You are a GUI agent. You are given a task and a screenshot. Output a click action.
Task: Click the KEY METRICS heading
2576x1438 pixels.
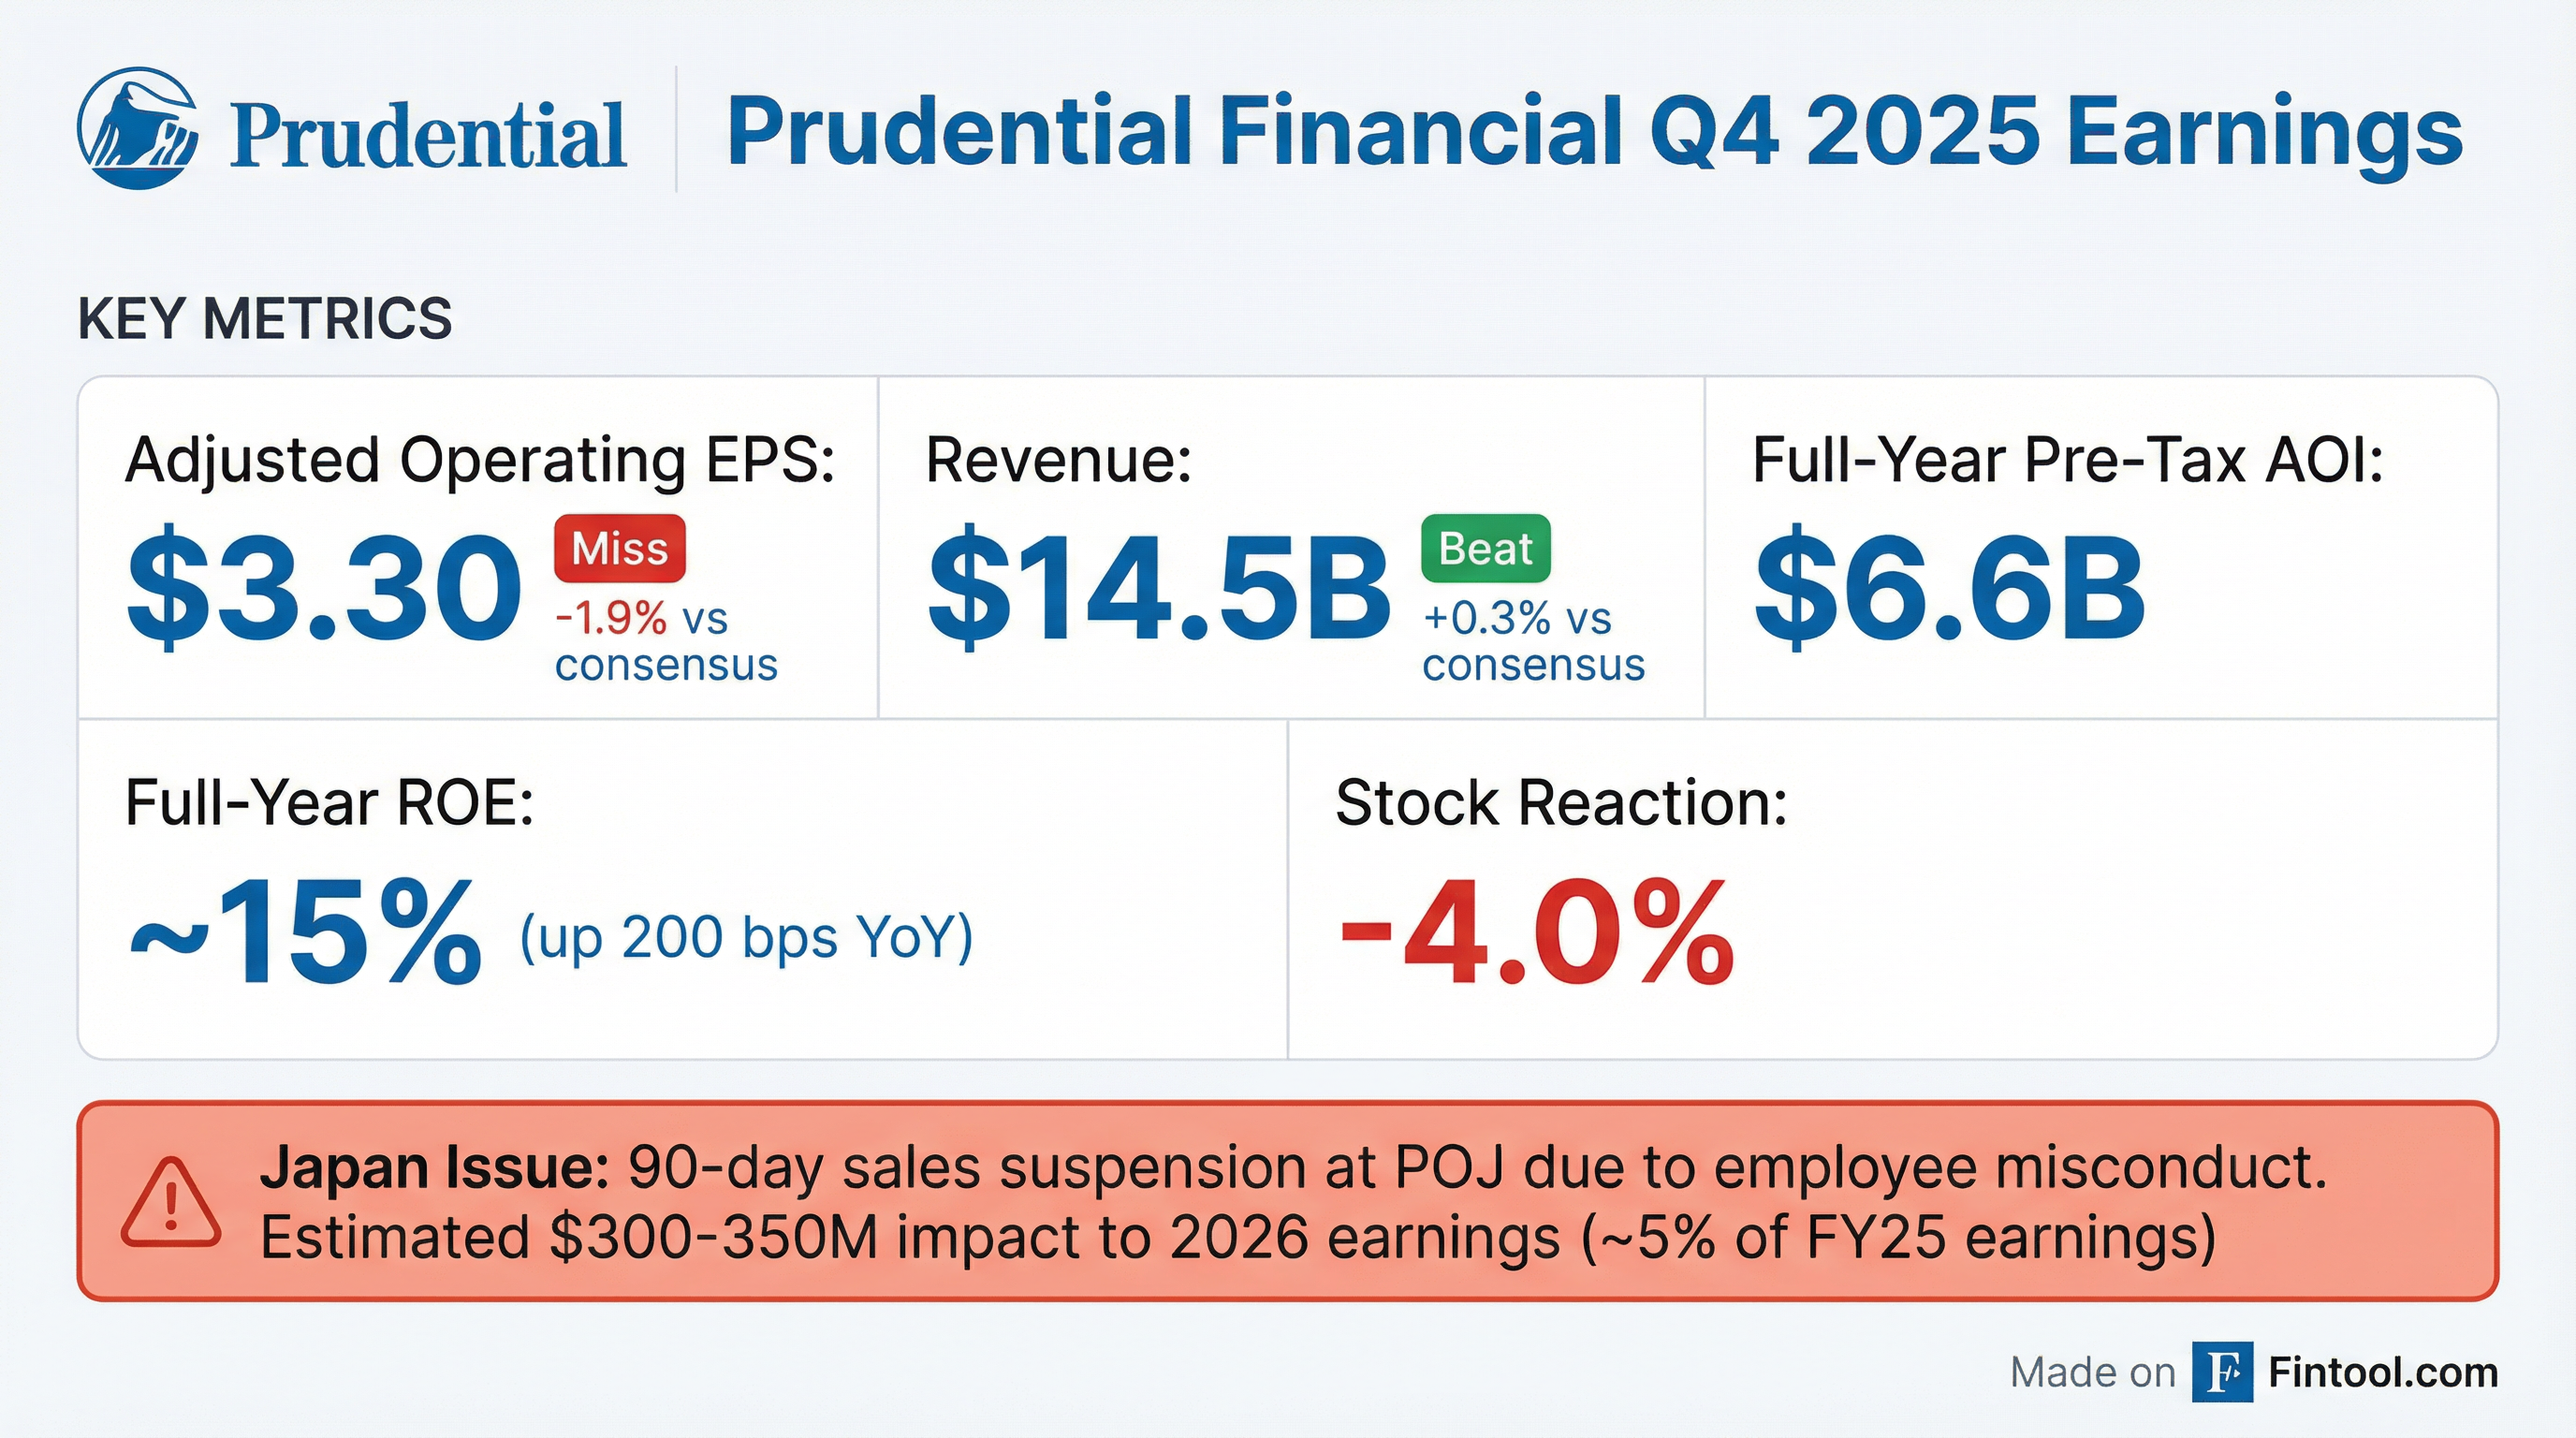(265, 319)
